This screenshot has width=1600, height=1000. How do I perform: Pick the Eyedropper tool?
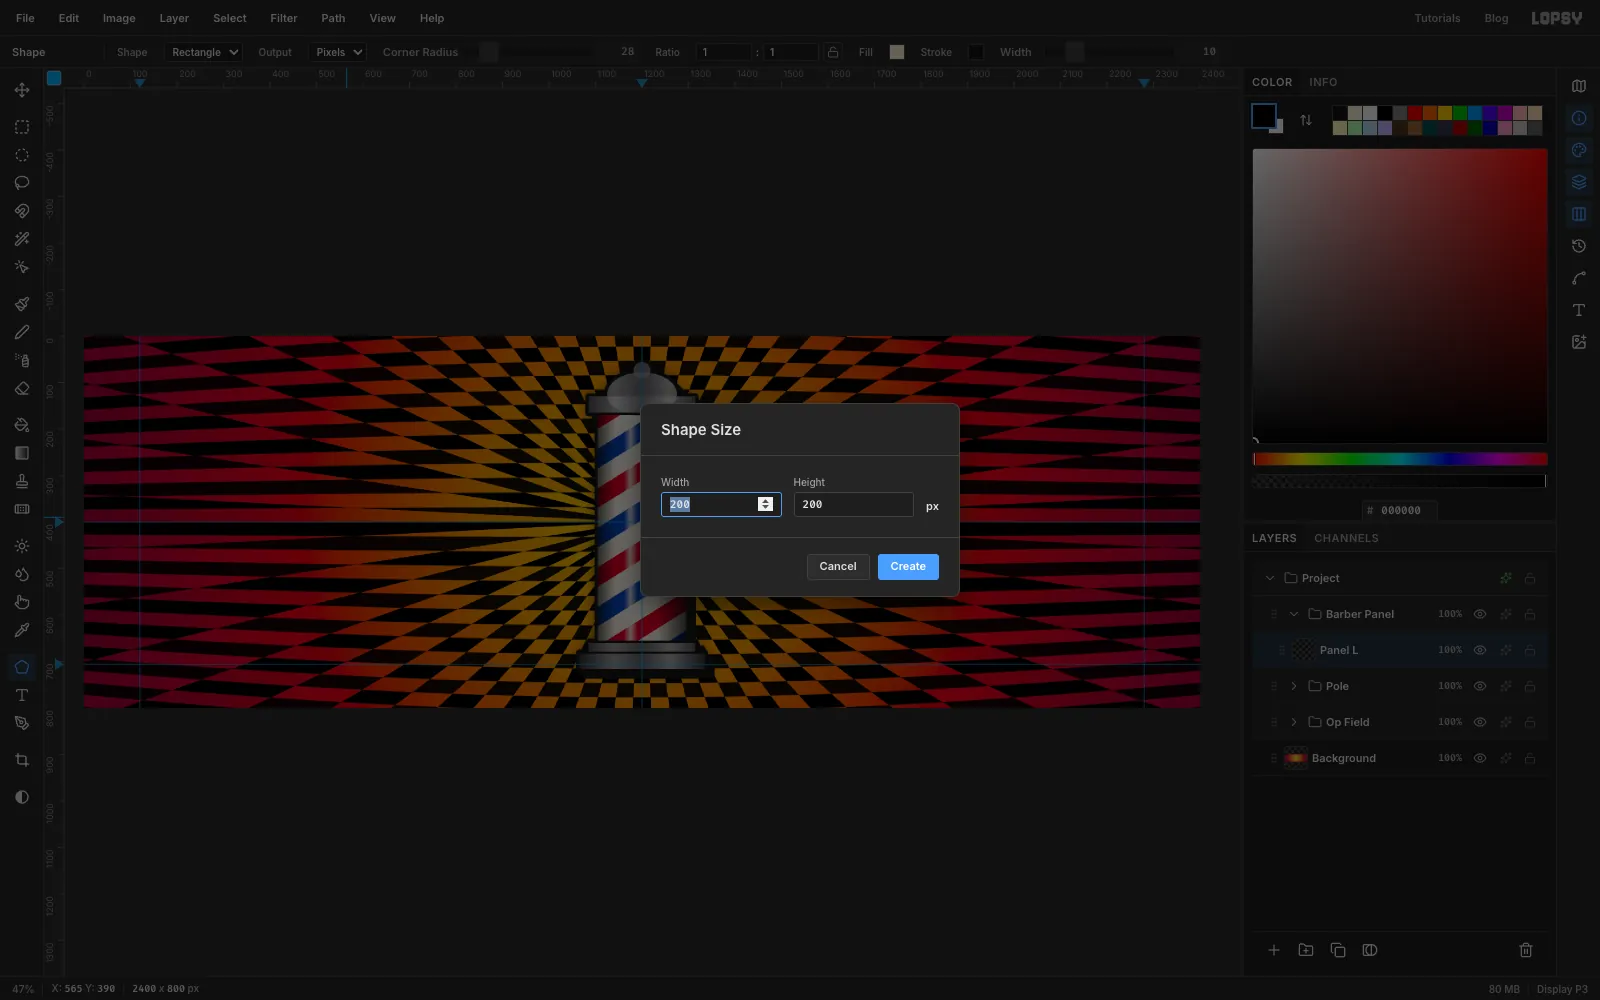pos(21,630)
